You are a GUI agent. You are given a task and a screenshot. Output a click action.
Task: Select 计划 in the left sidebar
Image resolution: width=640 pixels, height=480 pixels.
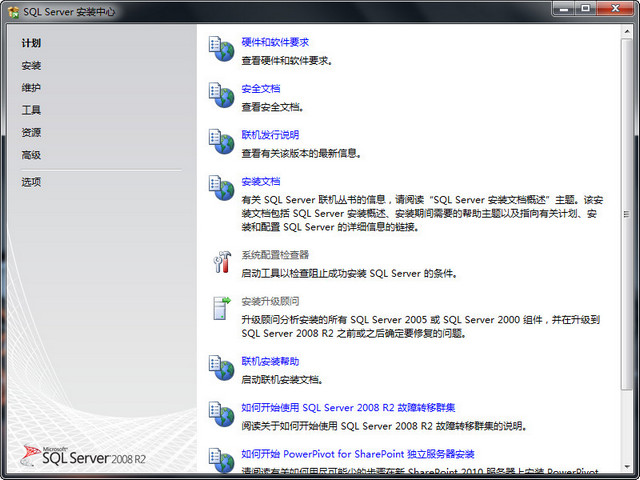pos(31,43)
